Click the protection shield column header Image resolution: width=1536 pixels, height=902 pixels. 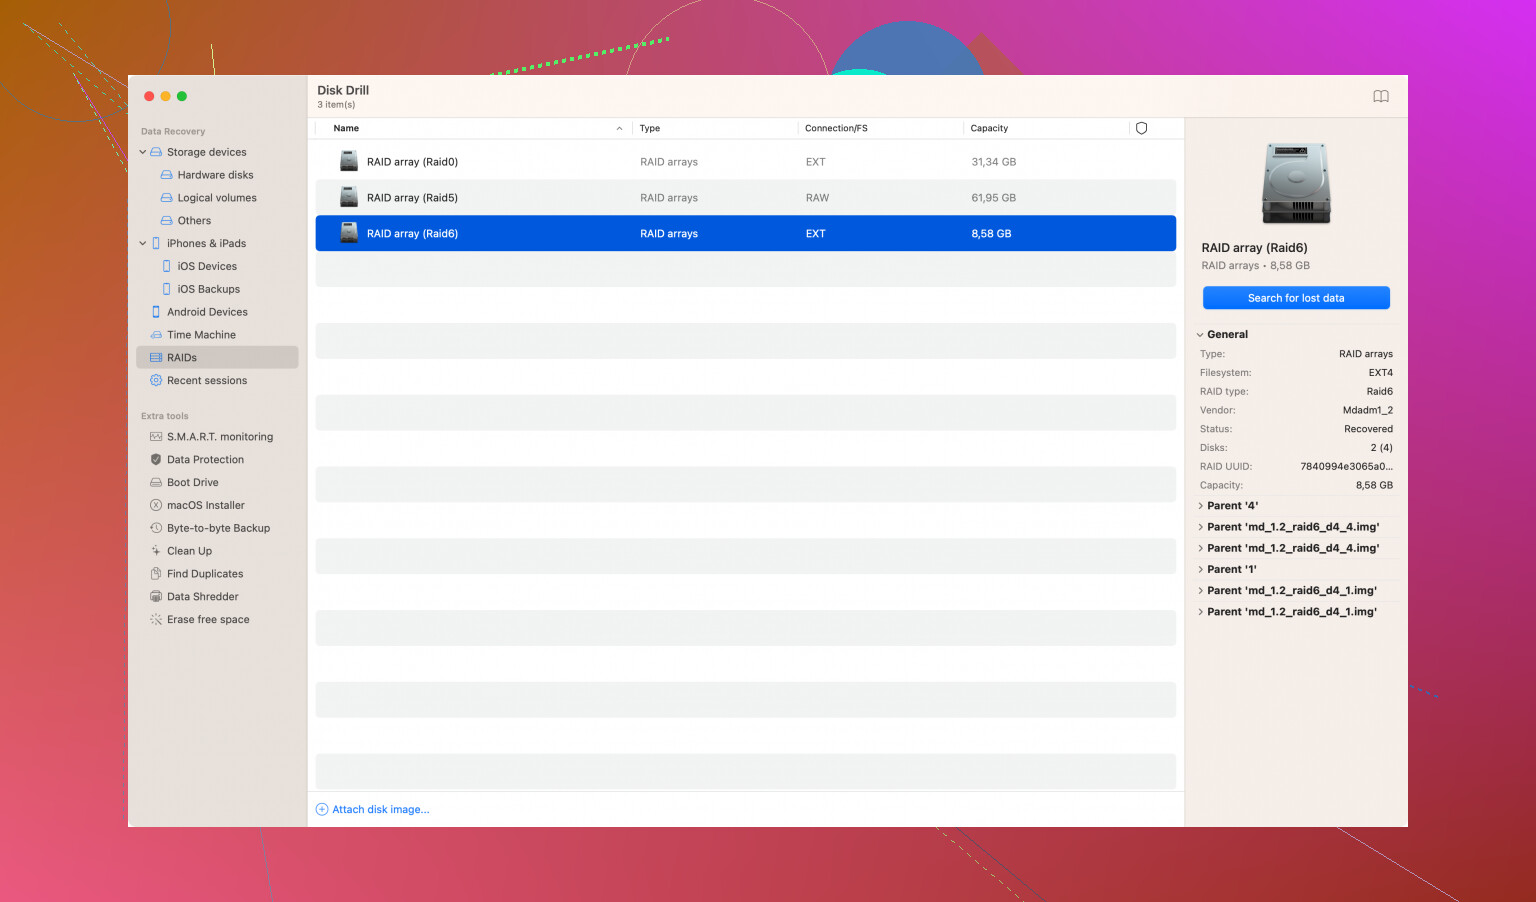pos(1141,129)
